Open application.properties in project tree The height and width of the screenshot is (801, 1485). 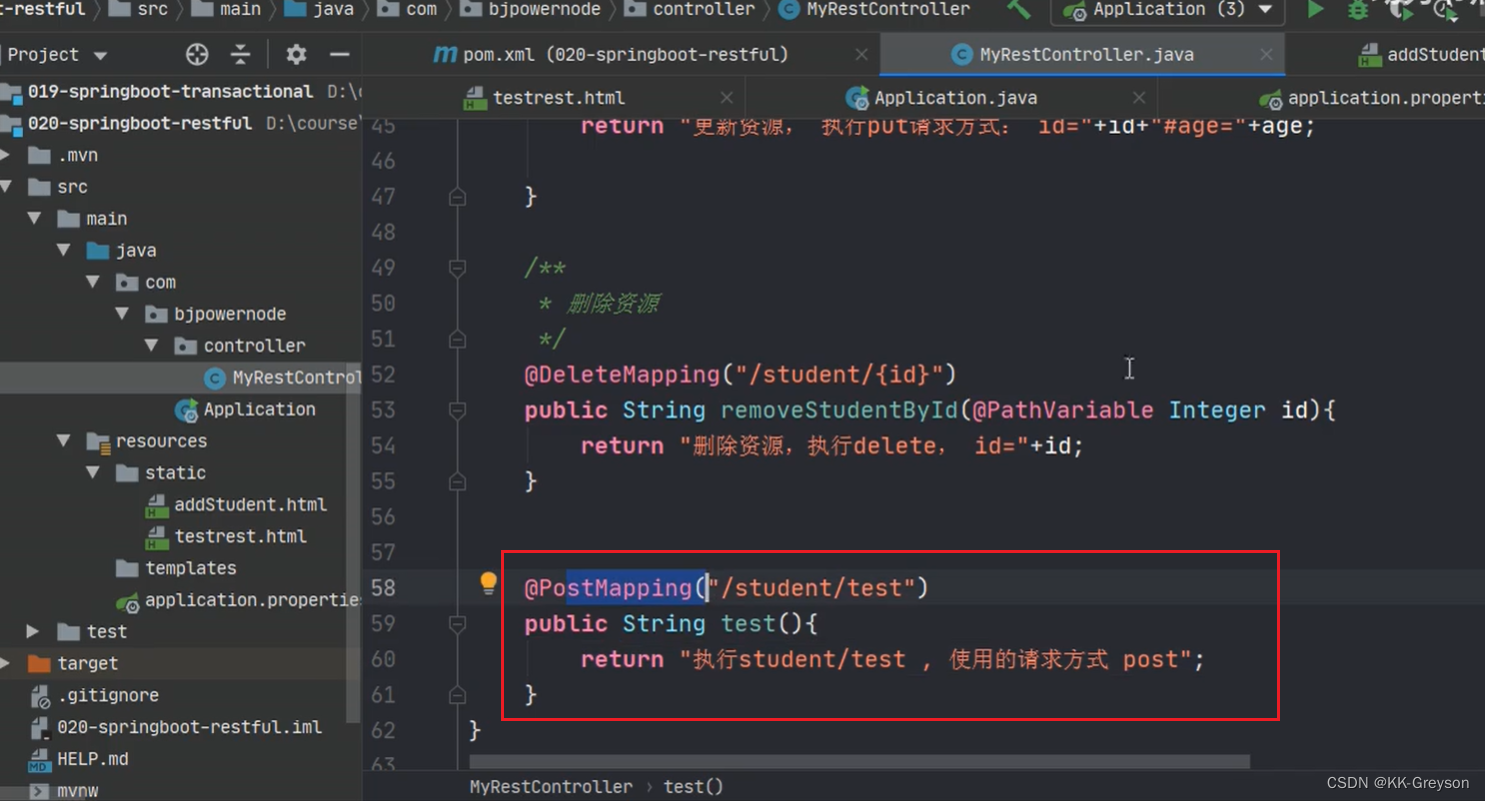(x=238, y=600)
